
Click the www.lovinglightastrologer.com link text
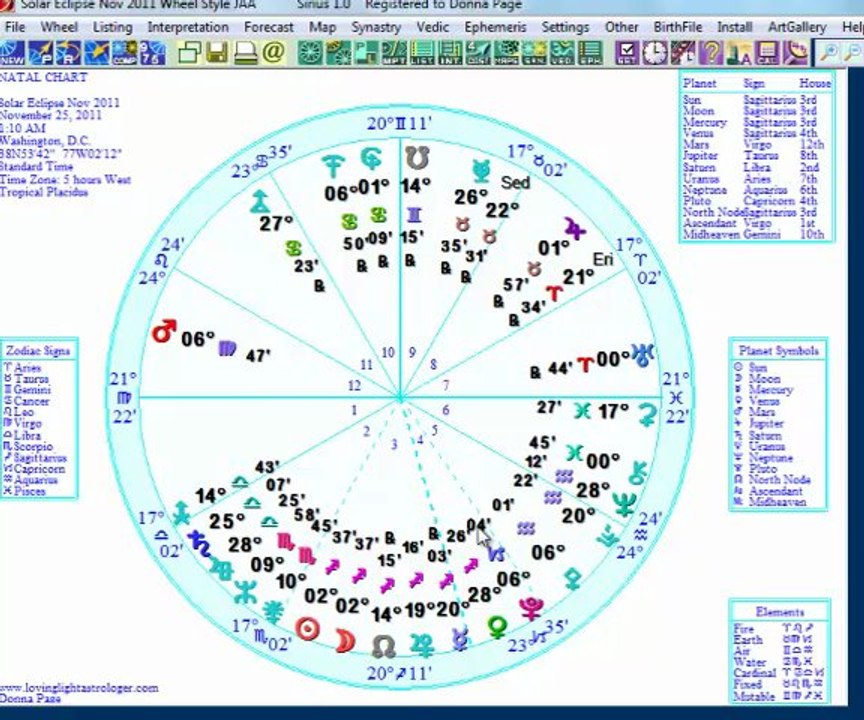(79, 687)
